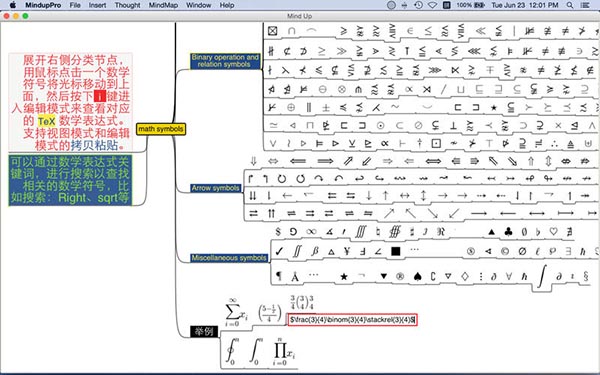The height and width of the screenshot is (375, 600).
Task: Click the solid black square symbol
Action: [x=396, y=251]
